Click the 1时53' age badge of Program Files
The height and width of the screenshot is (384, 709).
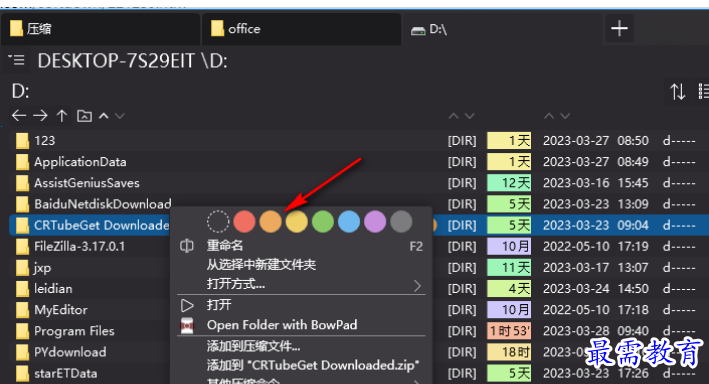point(509,331)
